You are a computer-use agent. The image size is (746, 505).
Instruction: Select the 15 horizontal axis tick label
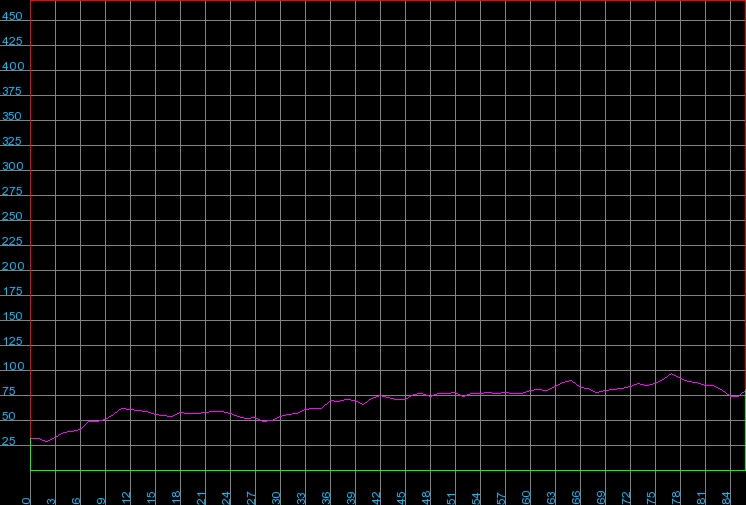tap(151, 498)
